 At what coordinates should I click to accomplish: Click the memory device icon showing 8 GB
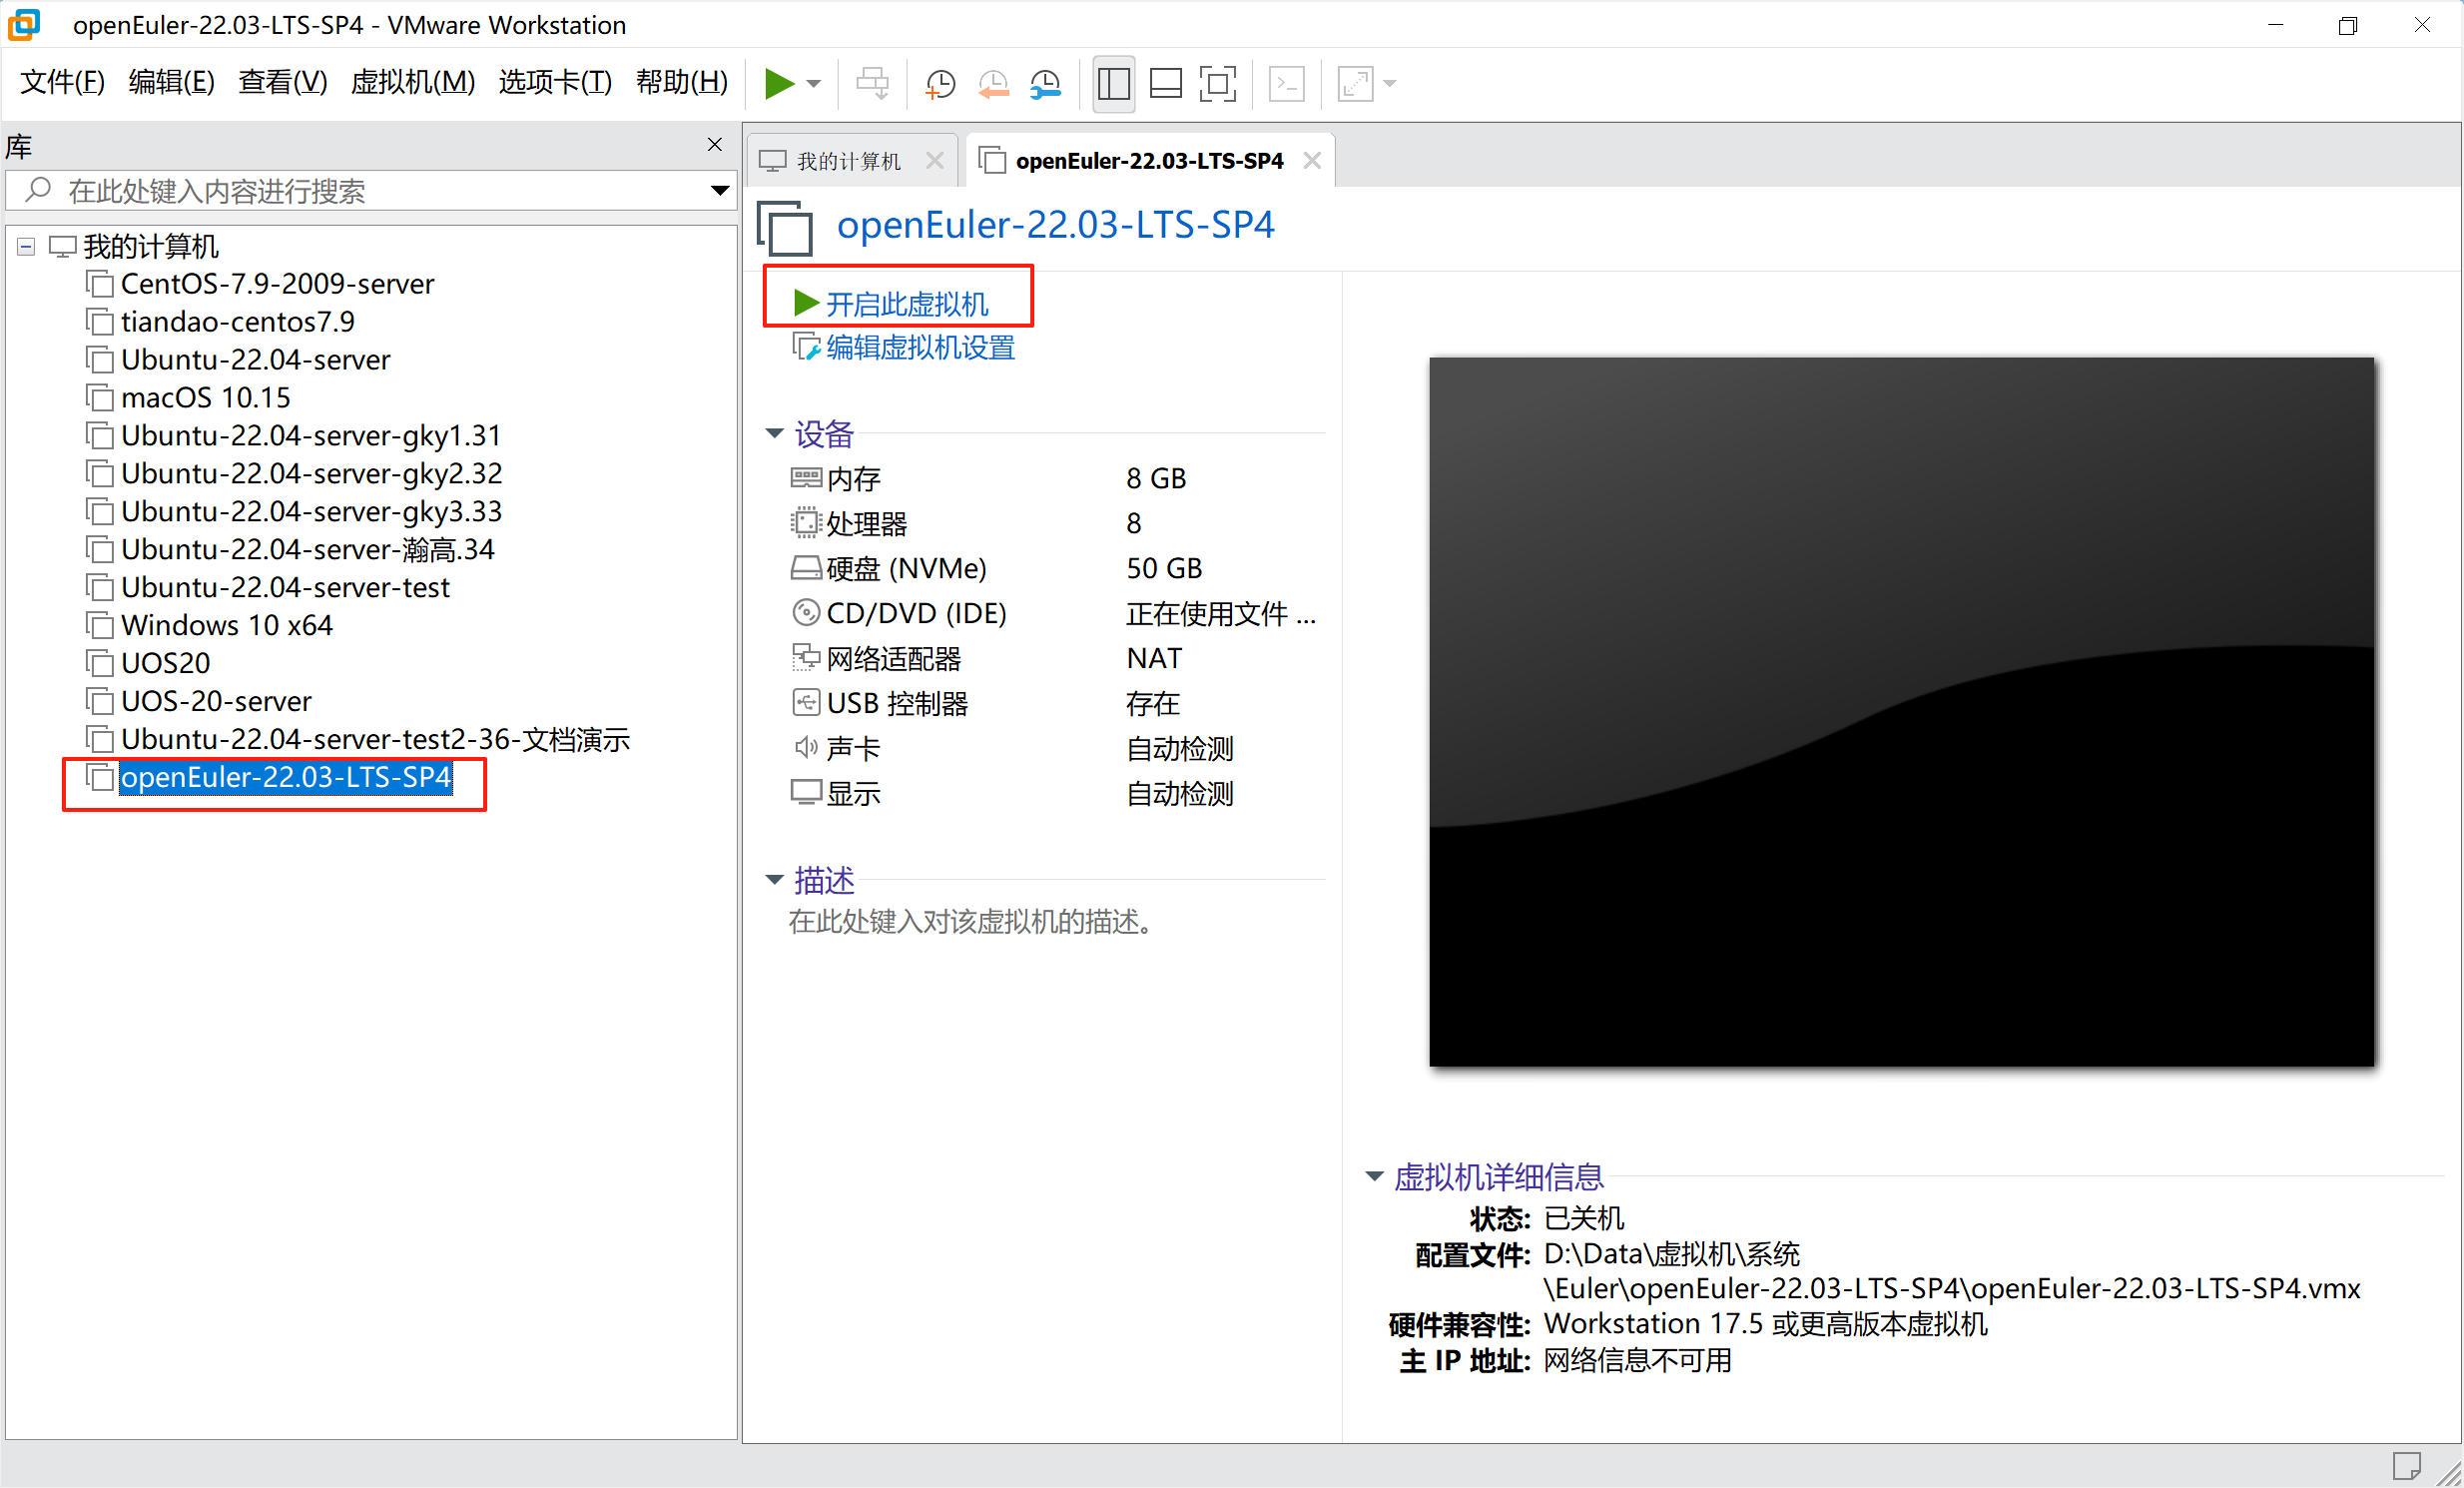point(806,478)
